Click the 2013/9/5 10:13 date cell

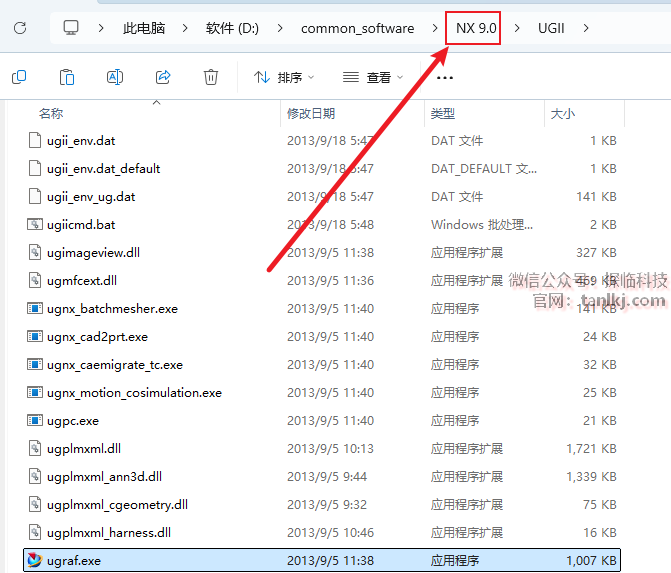[330, 449]
